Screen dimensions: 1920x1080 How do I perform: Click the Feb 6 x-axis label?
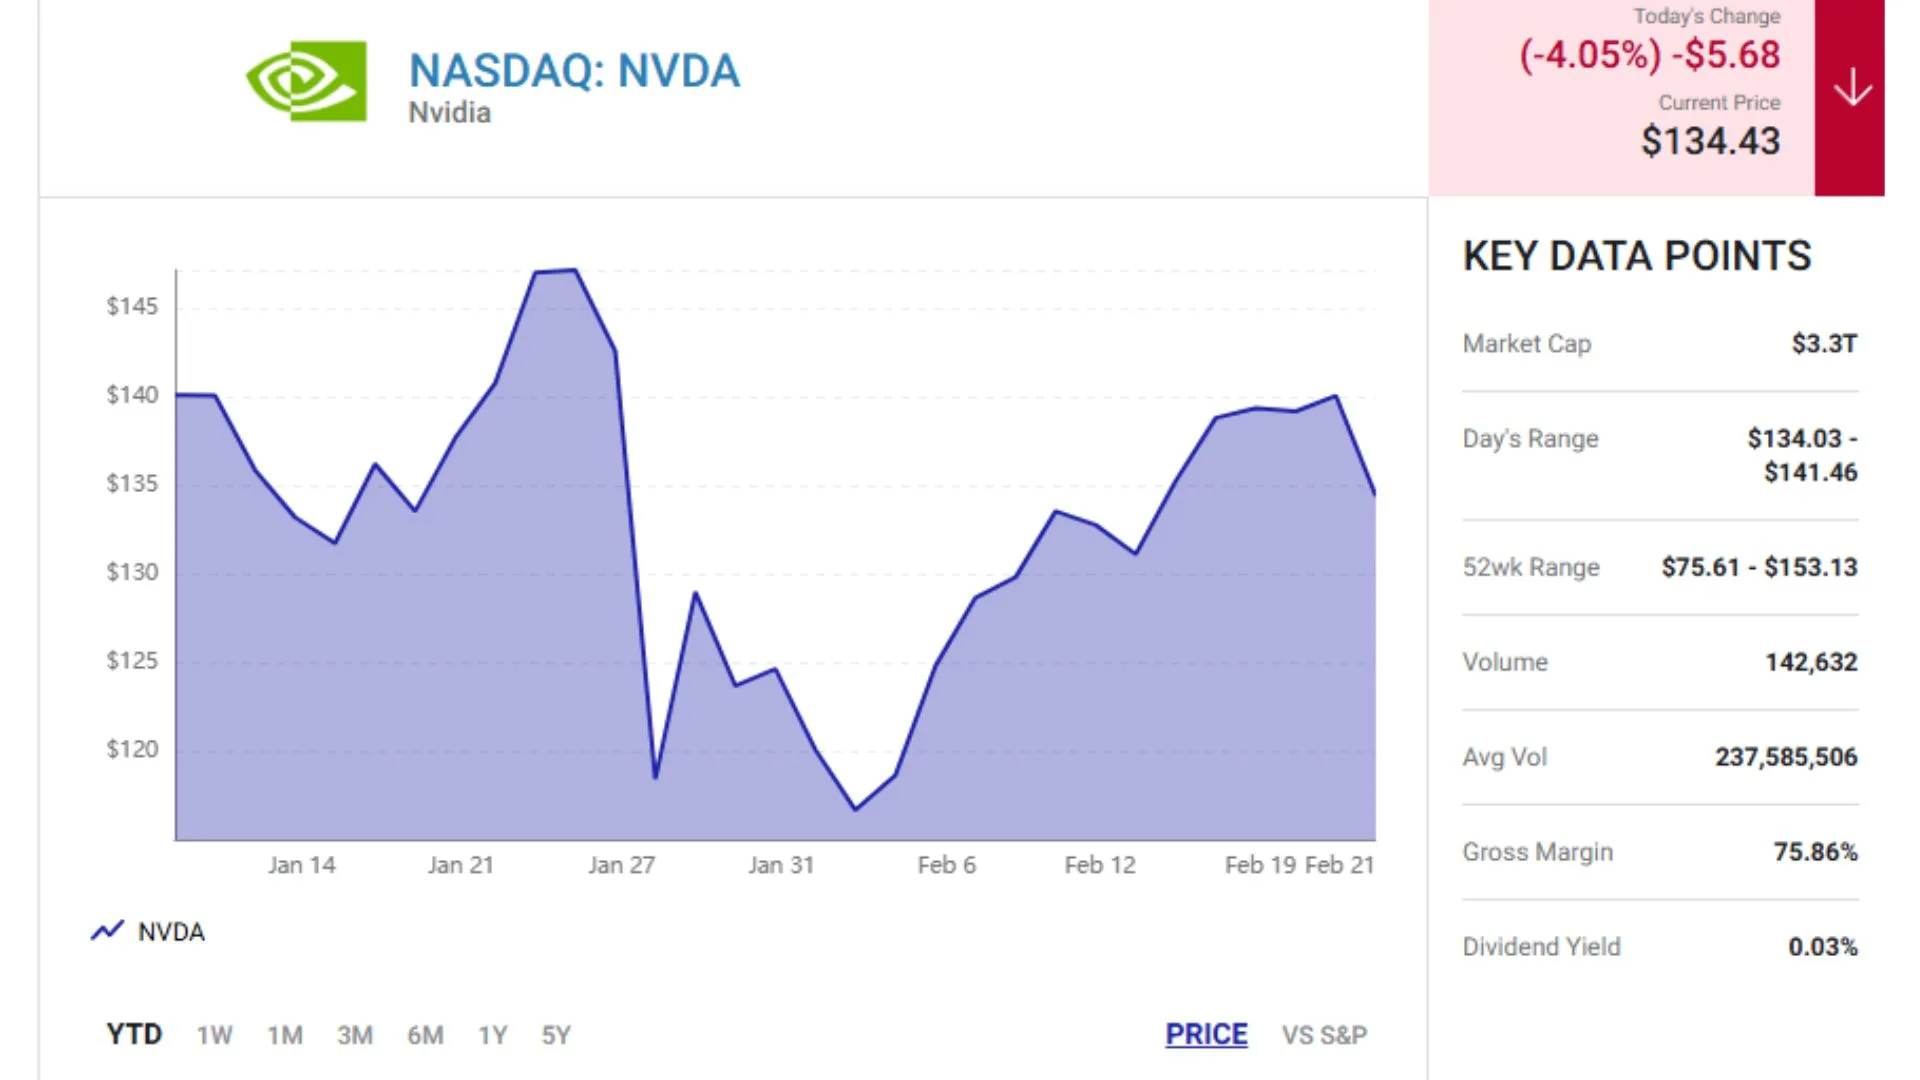click(946, 865)
